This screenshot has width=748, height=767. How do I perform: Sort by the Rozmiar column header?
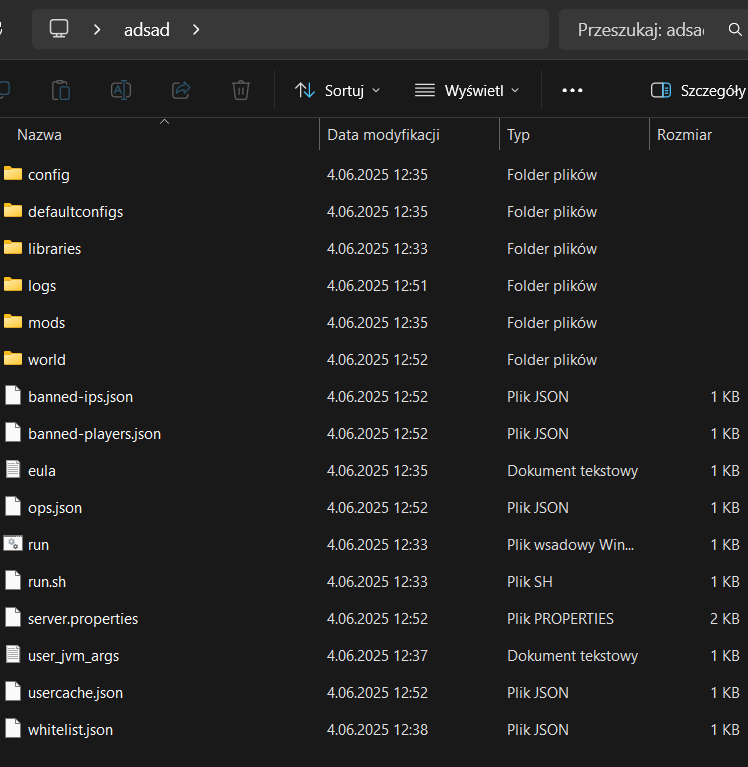(x=684, y=135)
